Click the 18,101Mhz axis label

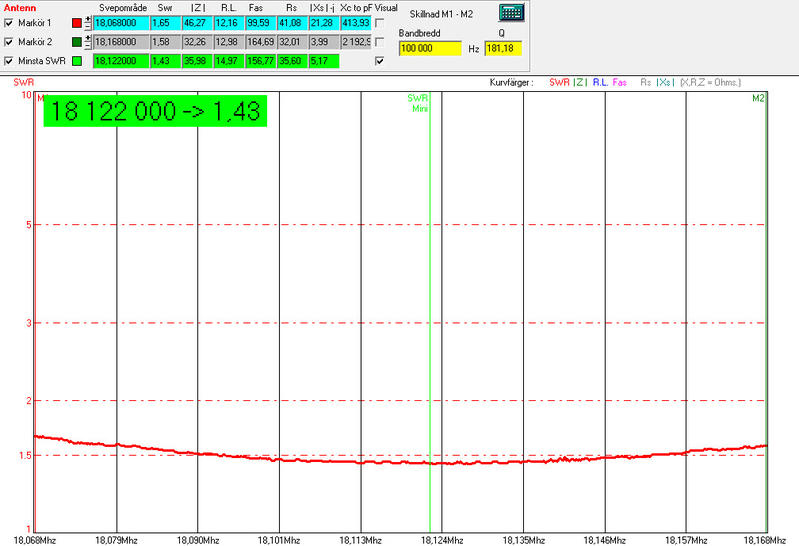click(x=279, y=540)
